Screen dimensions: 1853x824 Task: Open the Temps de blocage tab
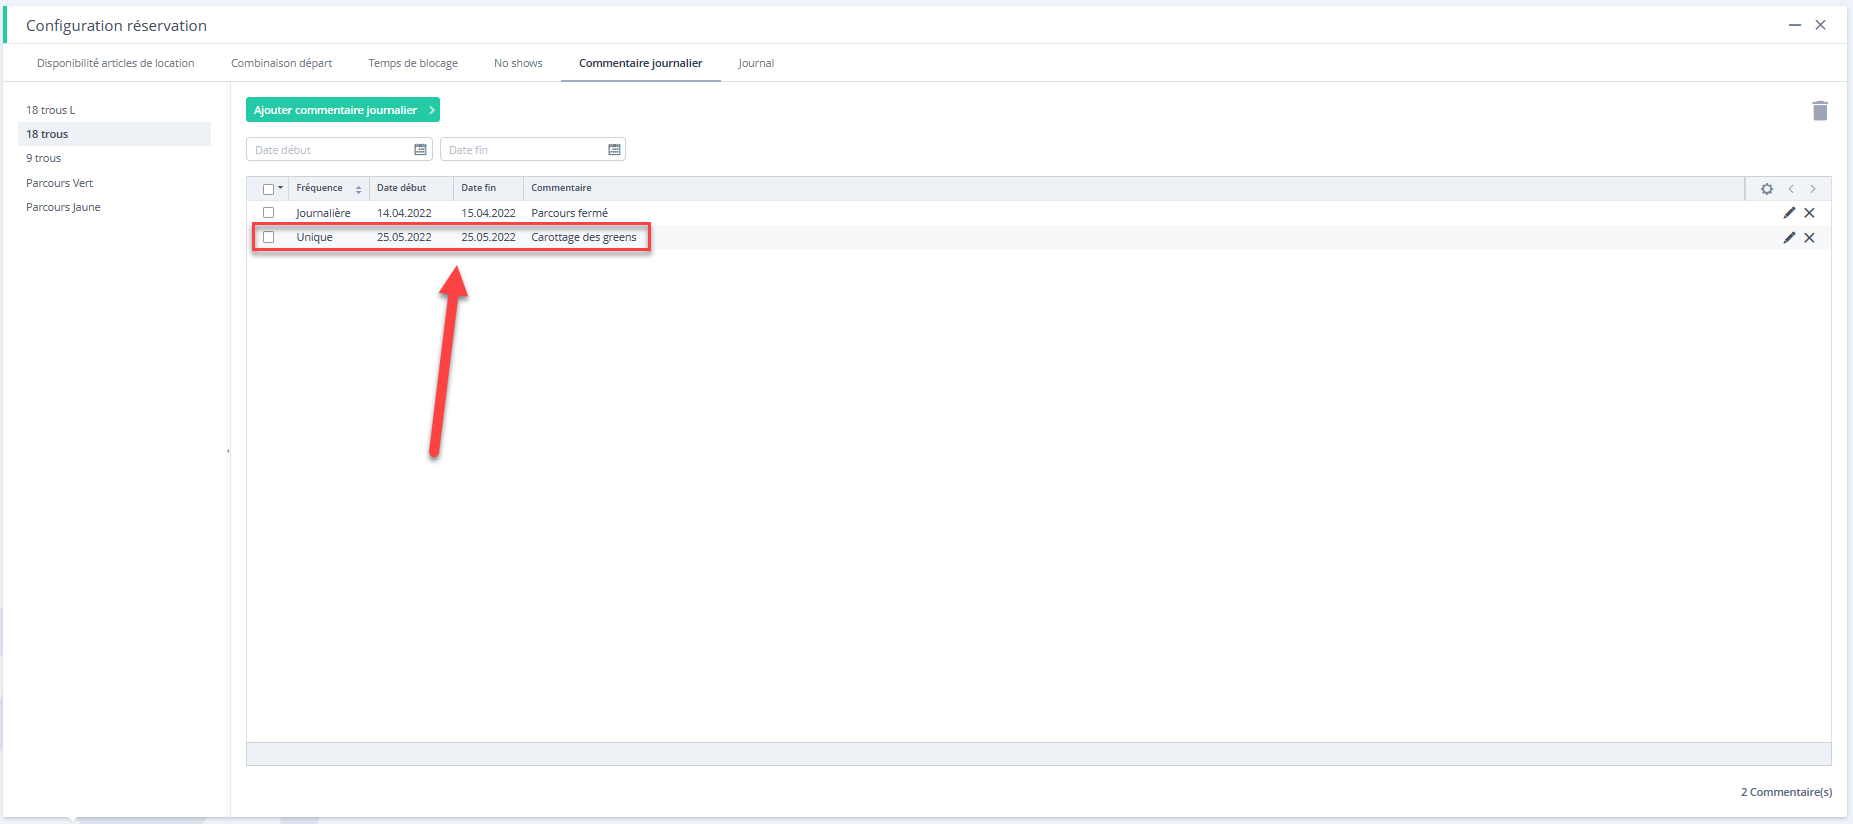point(413,63)
